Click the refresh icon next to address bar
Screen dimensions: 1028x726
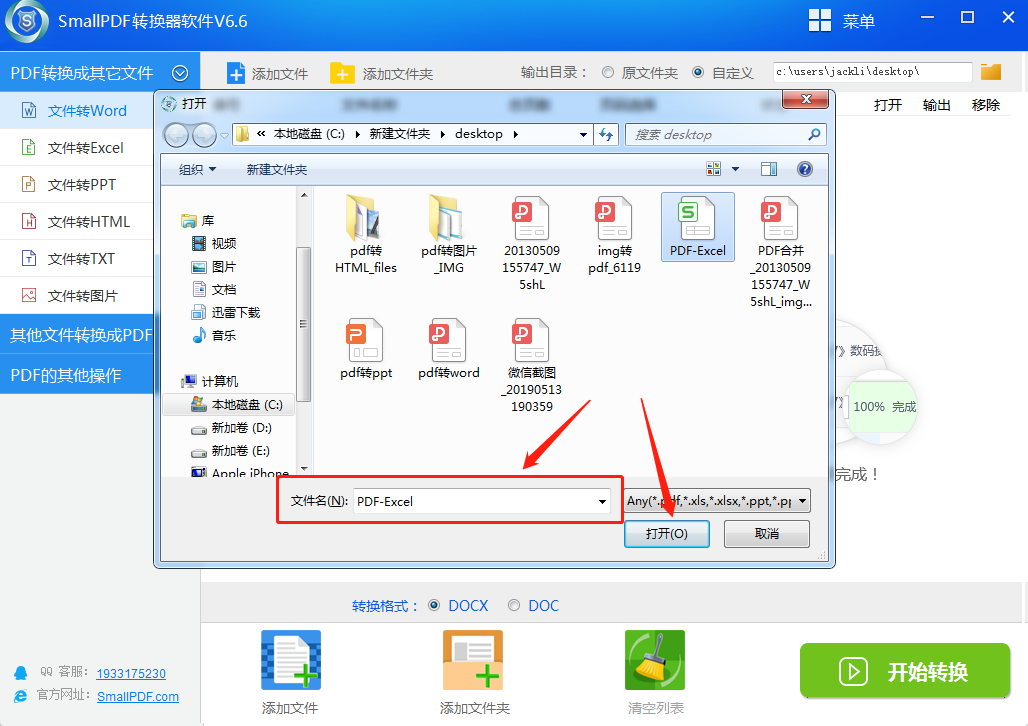coord(606,134)
